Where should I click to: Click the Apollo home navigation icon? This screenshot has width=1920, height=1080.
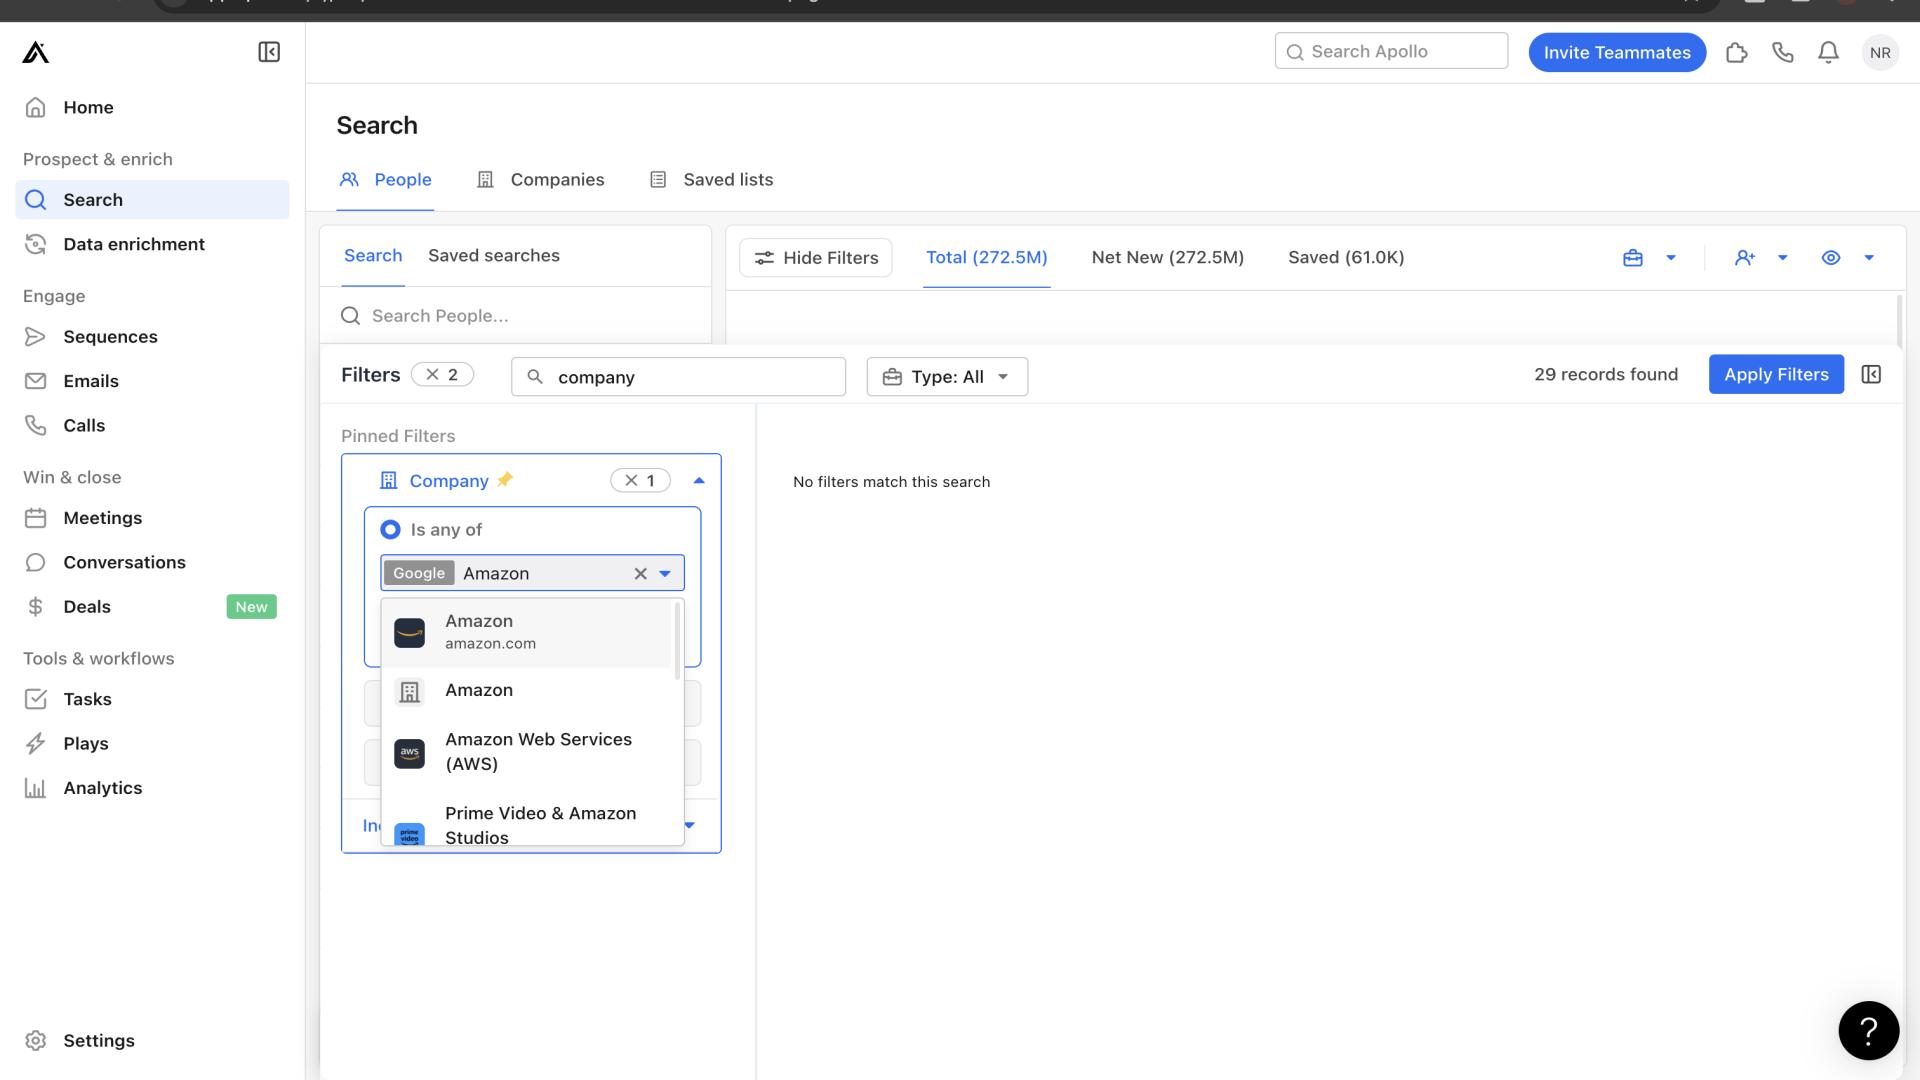click(34, 51)
